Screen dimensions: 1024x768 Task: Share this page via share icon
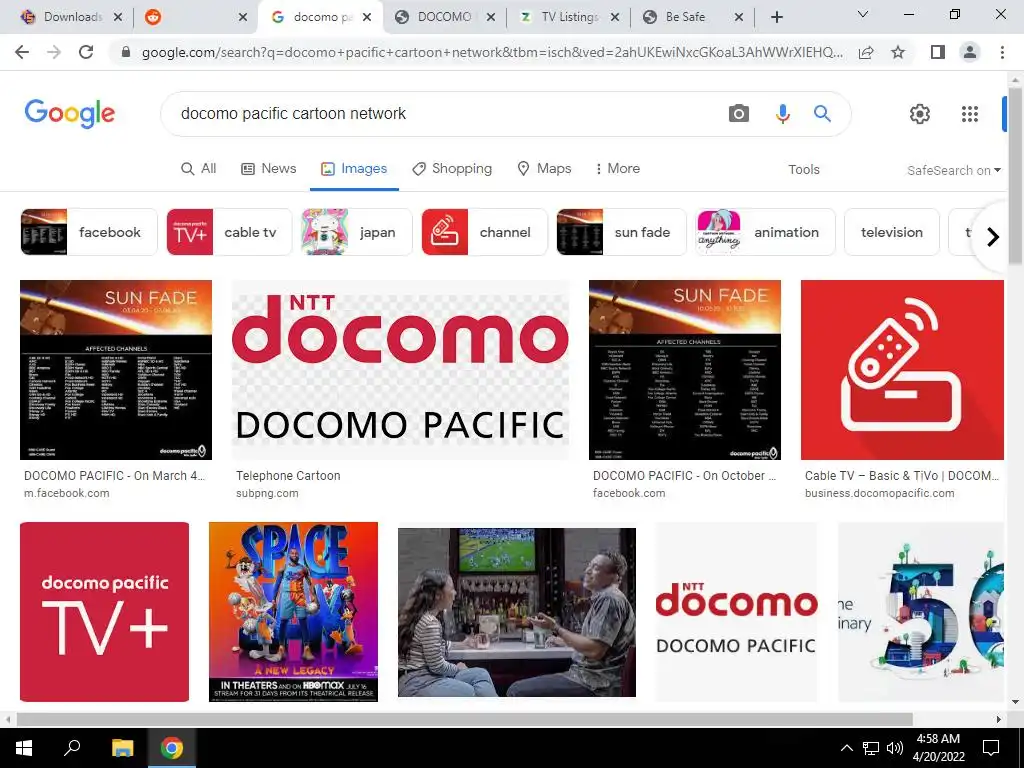coord(866,52)
